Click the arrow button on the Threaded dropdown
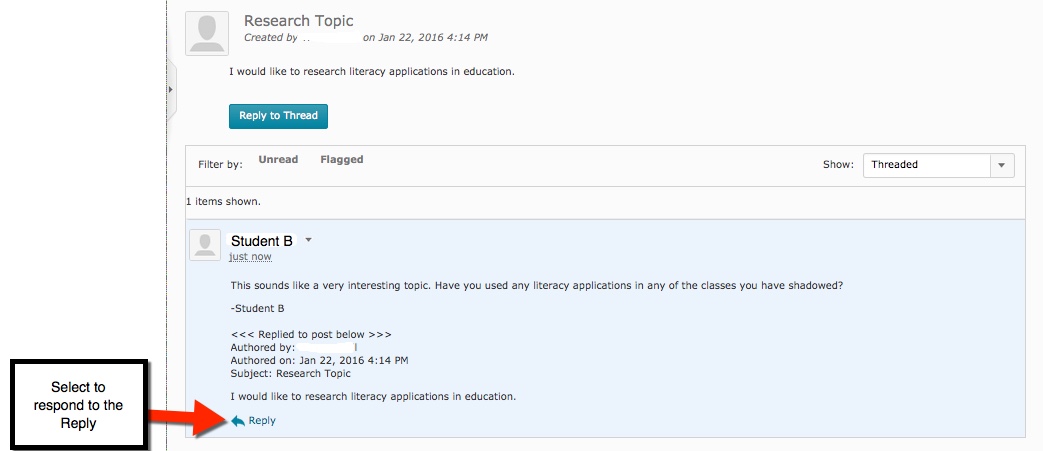 point(1002,165)
